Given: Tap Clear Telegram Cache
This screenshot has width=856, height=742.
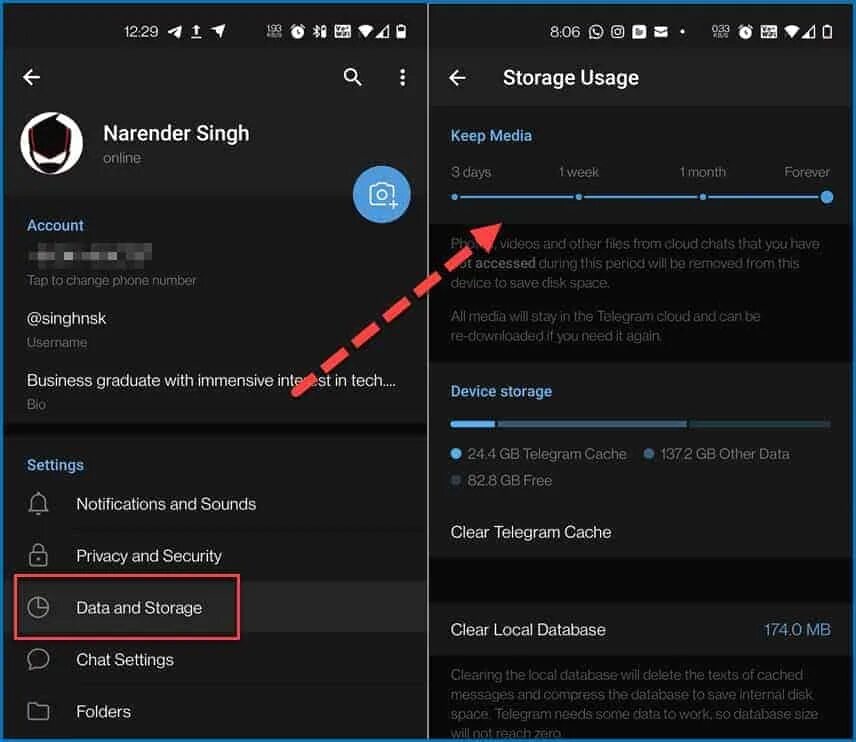Looking at the screenshot, I should [x=641, y=532].
